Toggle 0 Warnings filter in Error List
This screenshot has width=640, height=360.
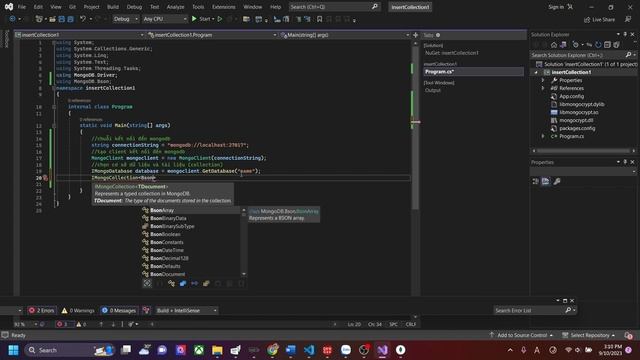coord(78,311)
